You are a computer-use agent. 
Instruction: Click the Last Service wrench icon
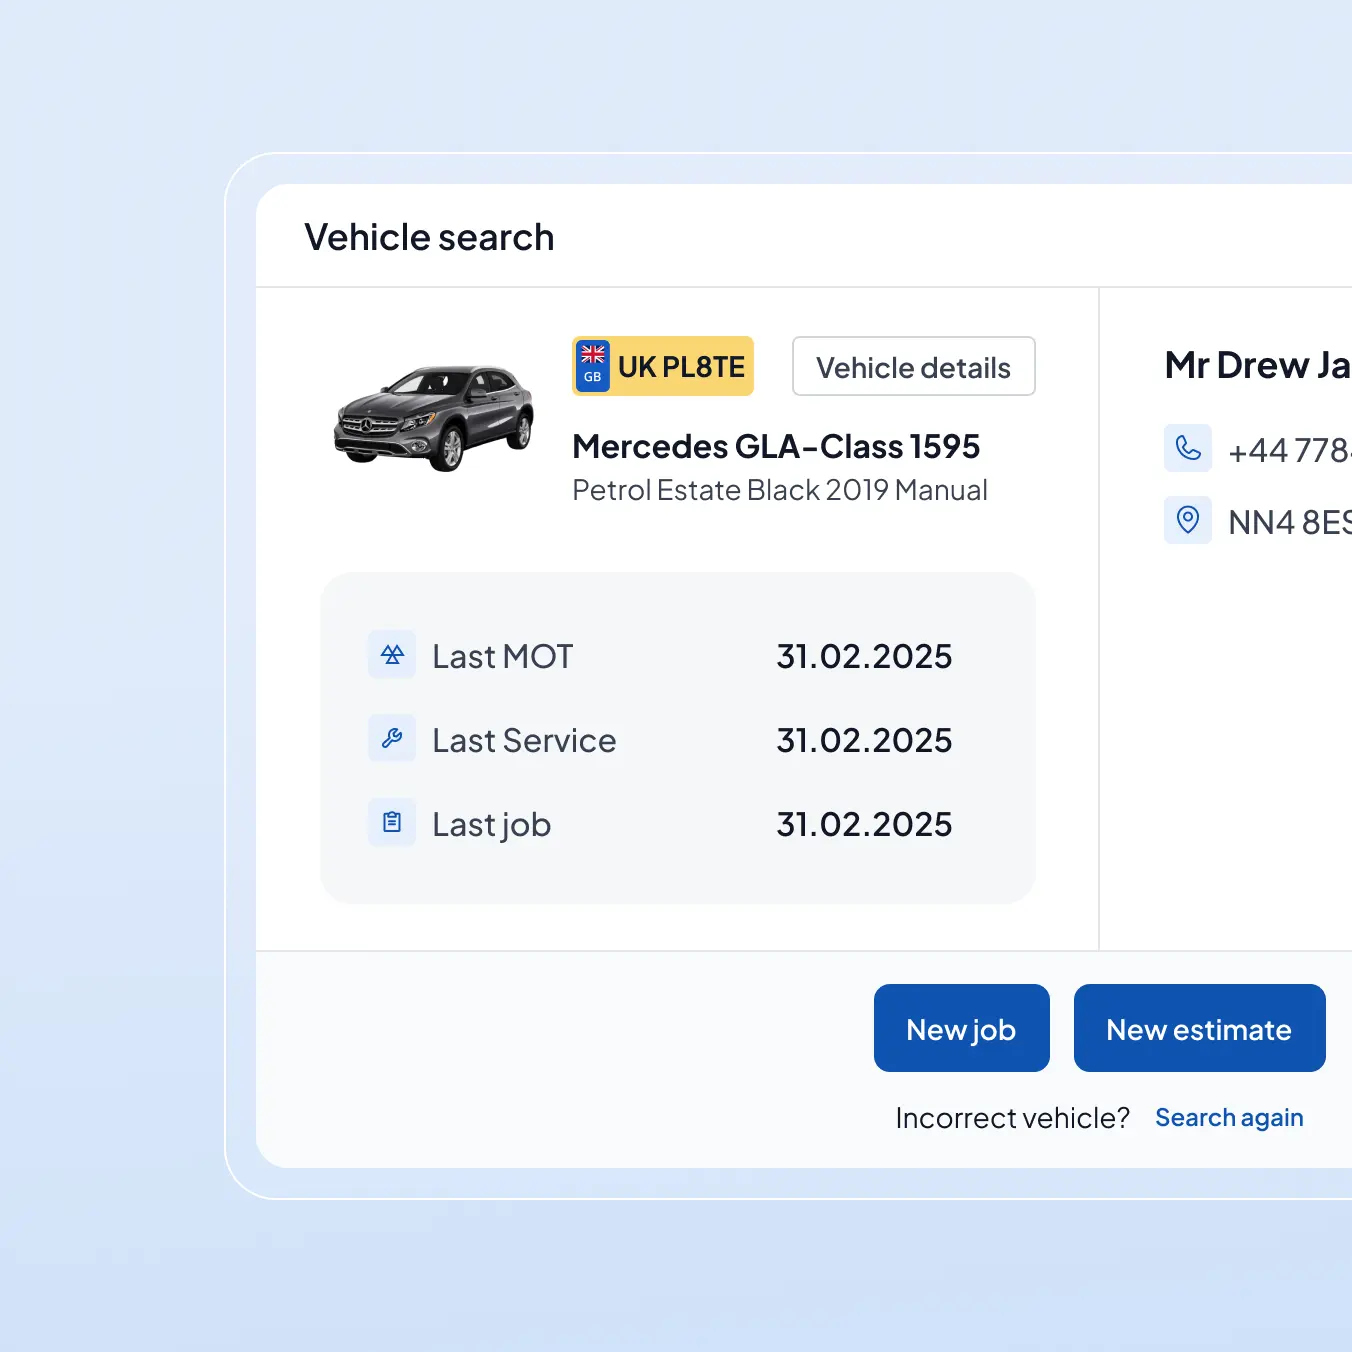(x=392, y=739)
